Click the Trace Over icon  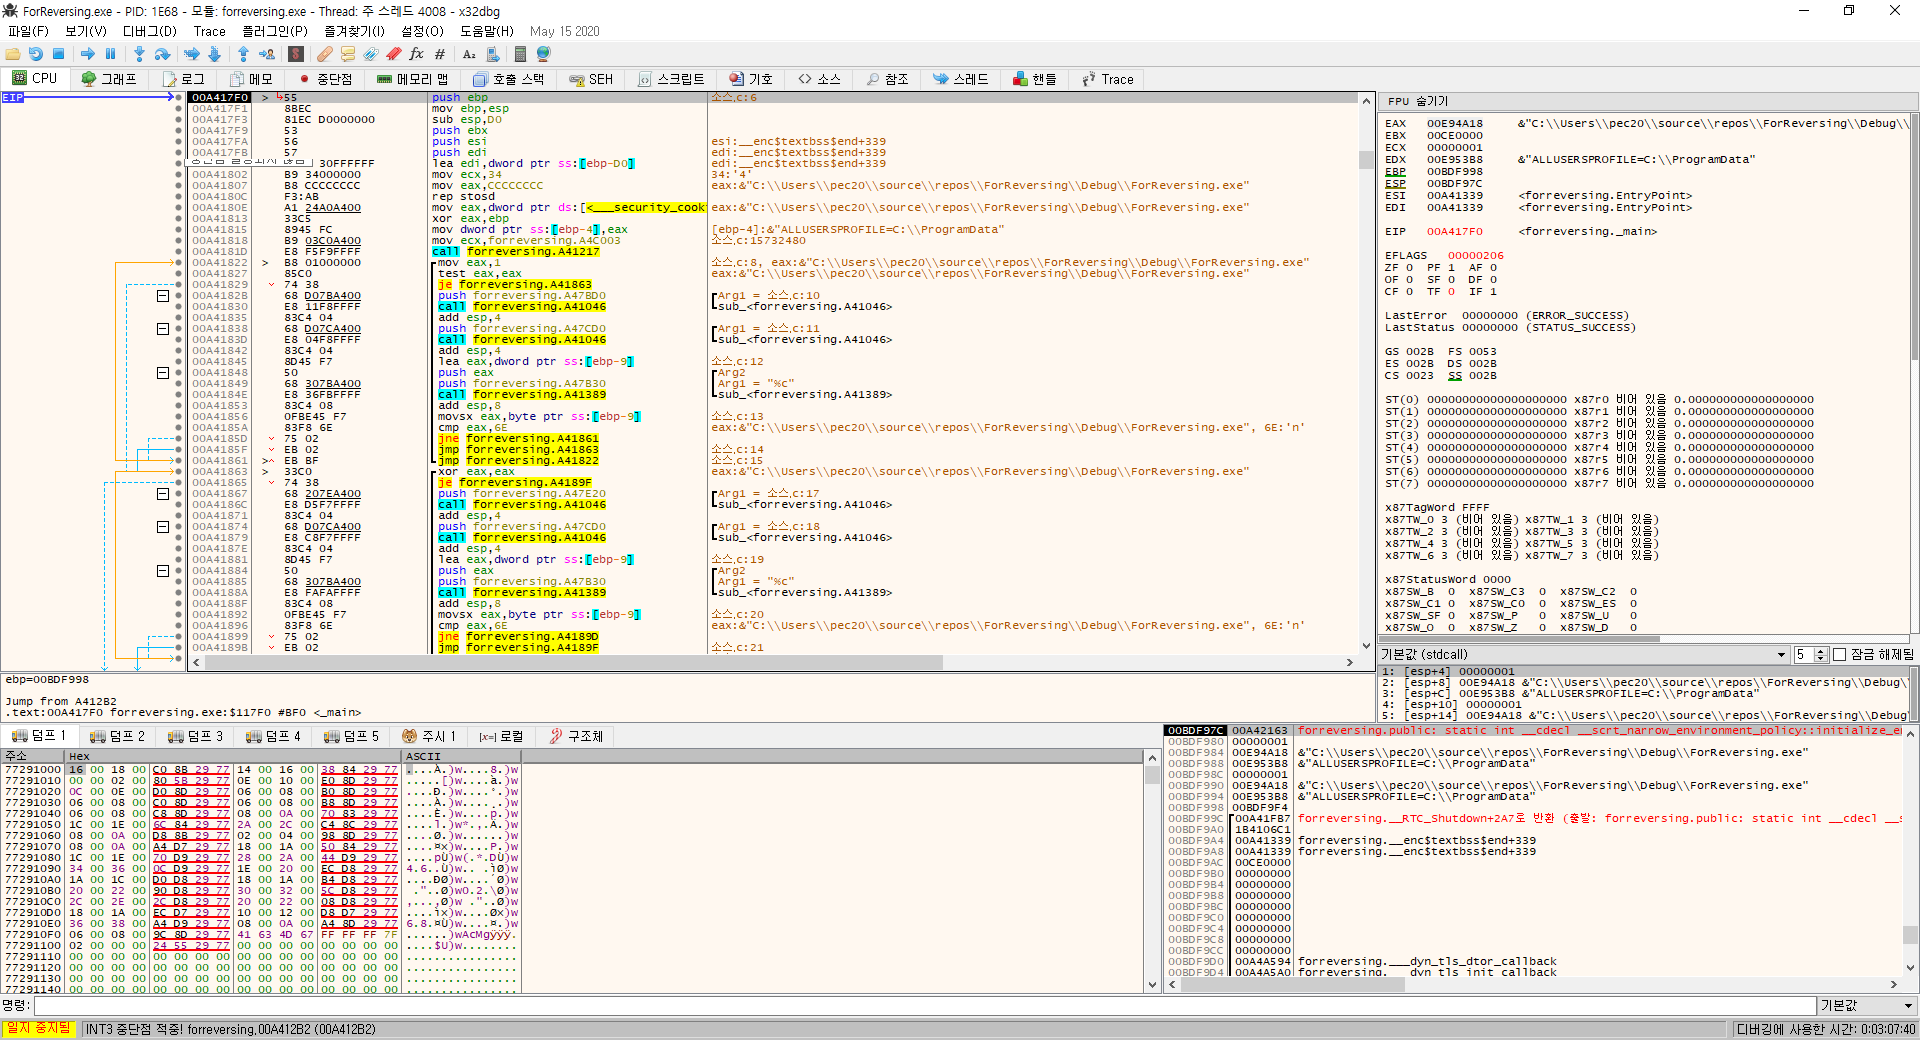(214, 54)
